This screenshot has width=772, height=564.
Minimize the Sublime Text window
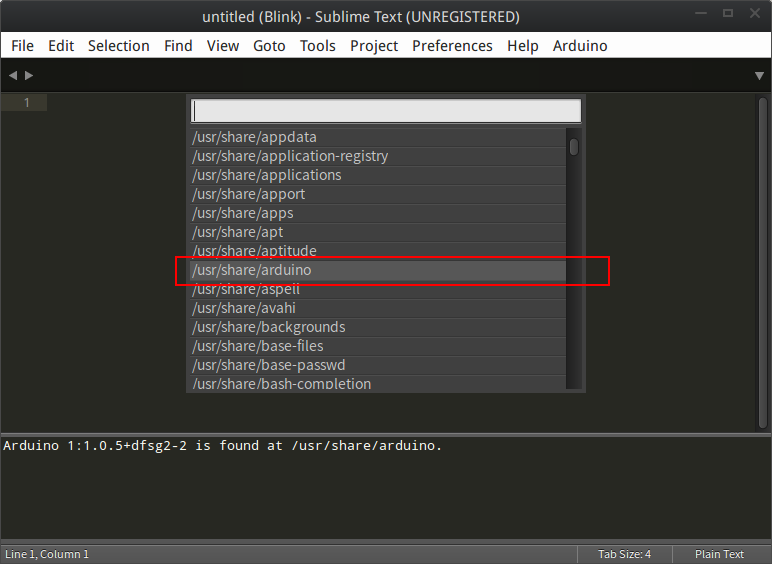click(x=701, y=13)
